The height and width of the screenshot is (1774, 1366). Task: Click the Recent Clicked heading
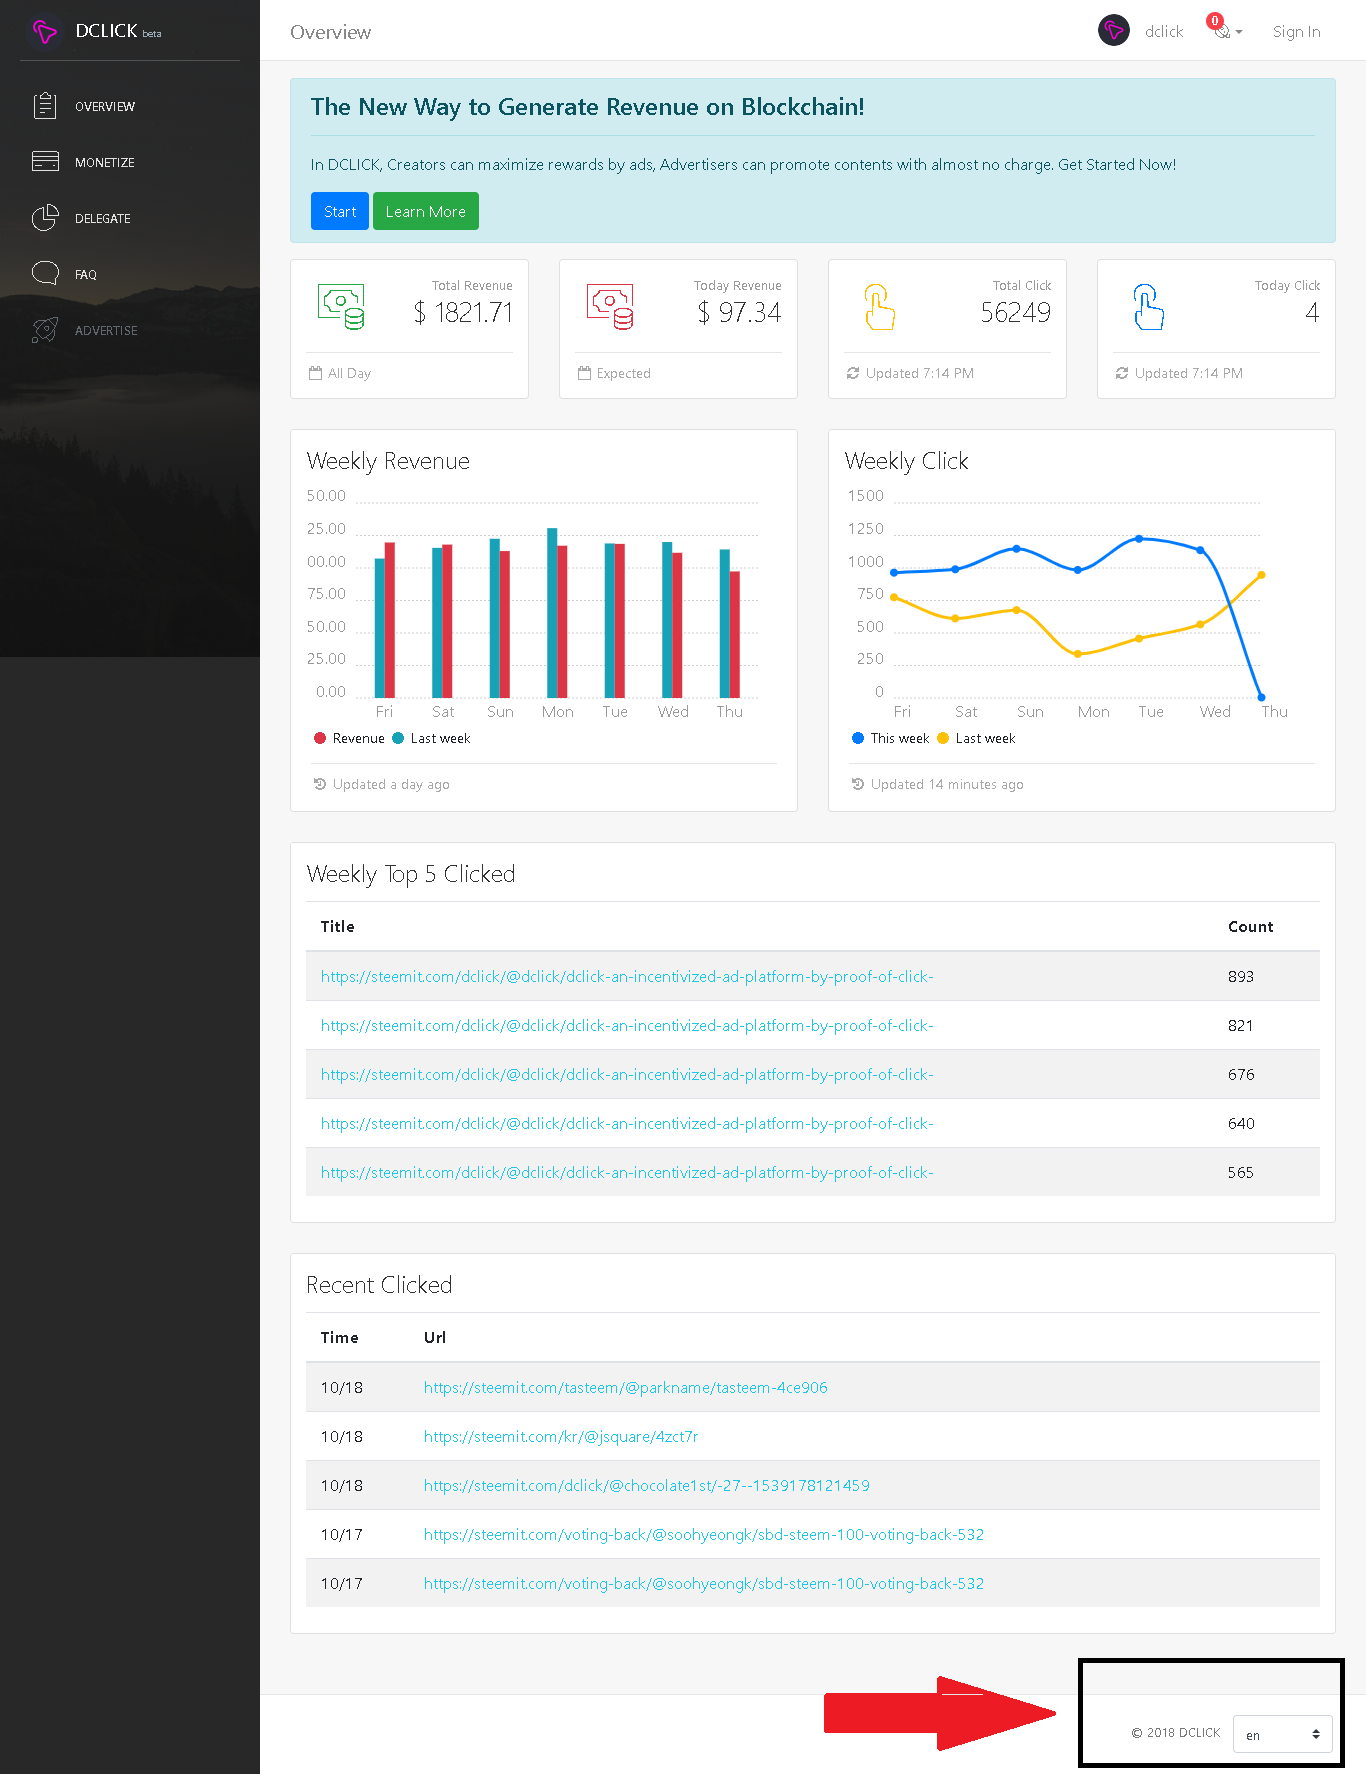coord(379,1285)
